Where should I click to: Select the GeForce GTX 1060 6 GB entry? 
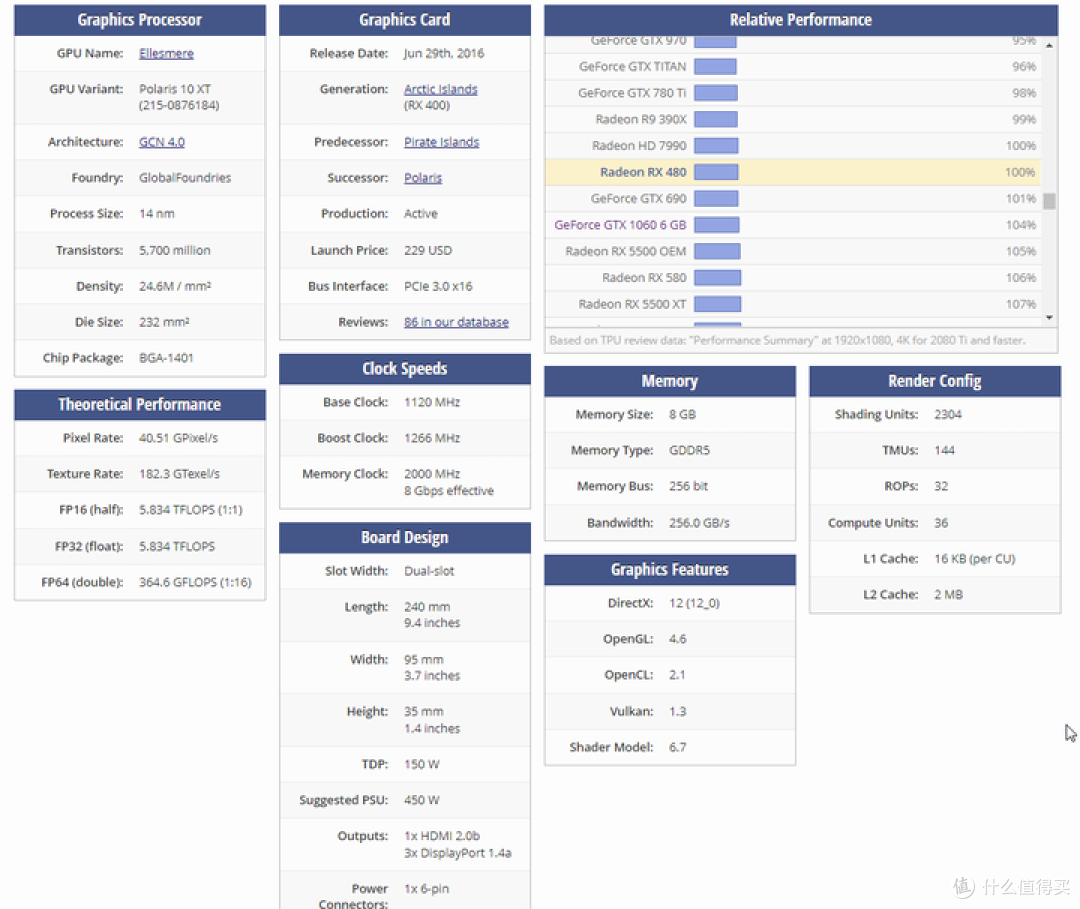pos(621,225)
